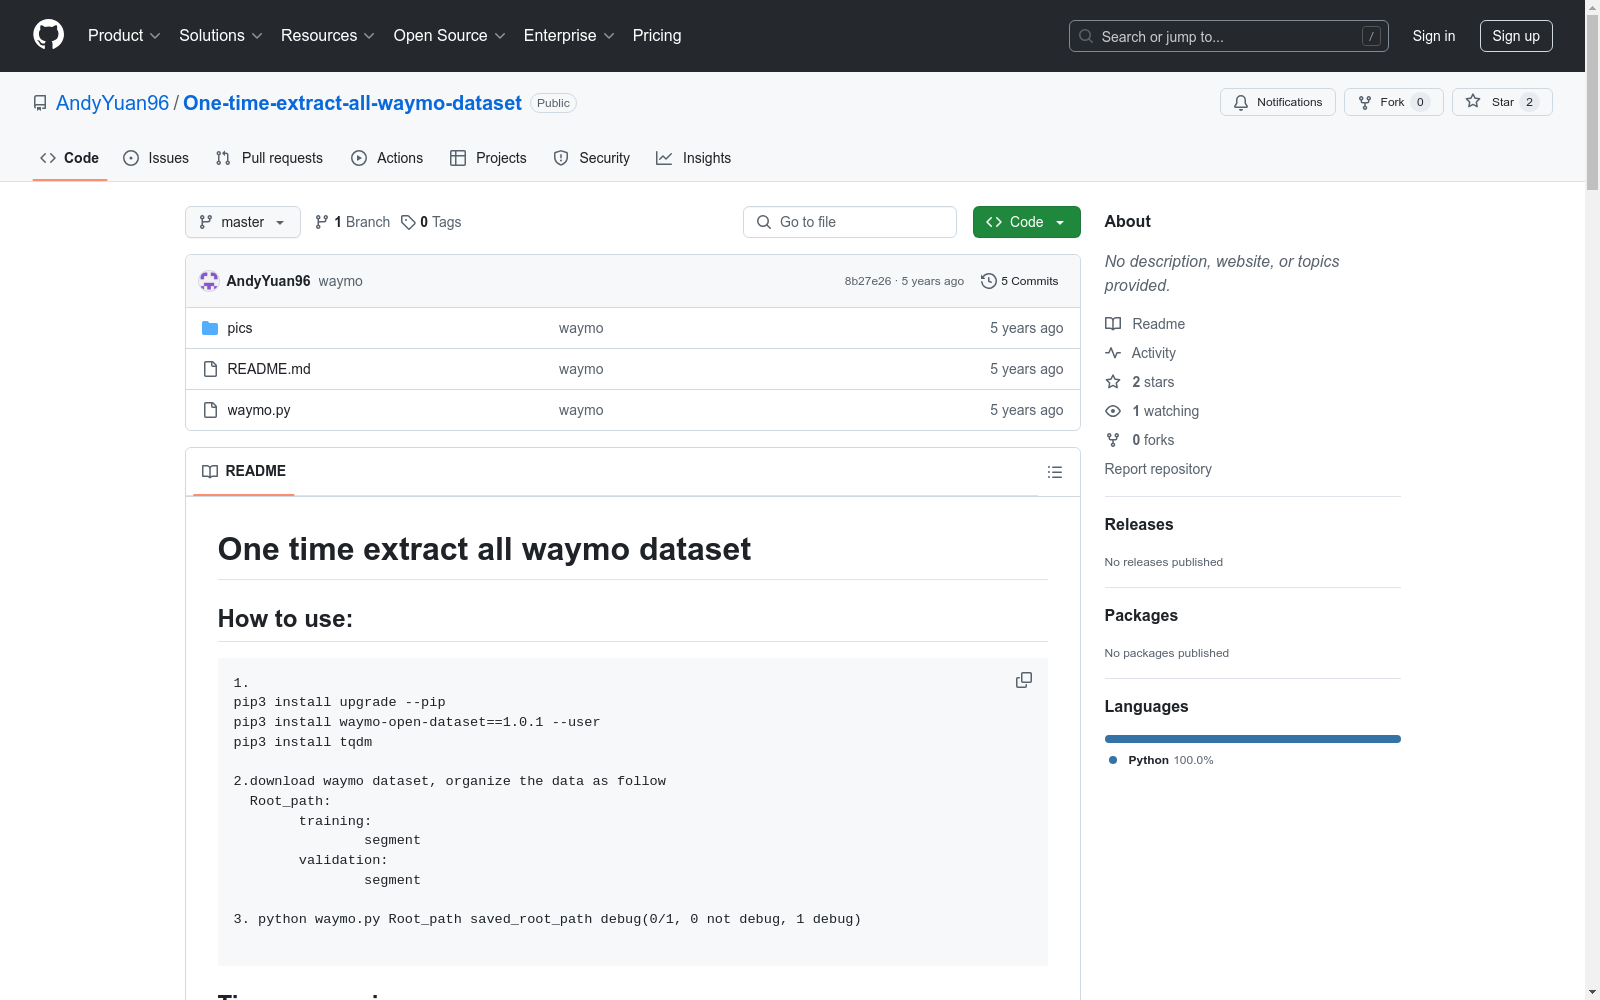
Task: Open the README outline icon
Action: click(x=1055, y=472)
